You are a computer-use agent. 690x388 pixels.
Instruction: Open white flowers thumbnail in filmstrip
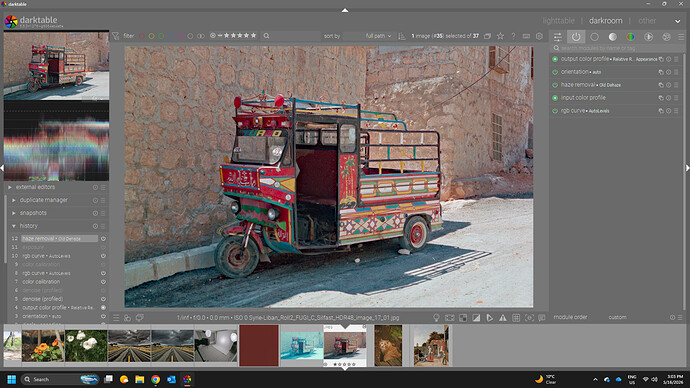point(86,347)
